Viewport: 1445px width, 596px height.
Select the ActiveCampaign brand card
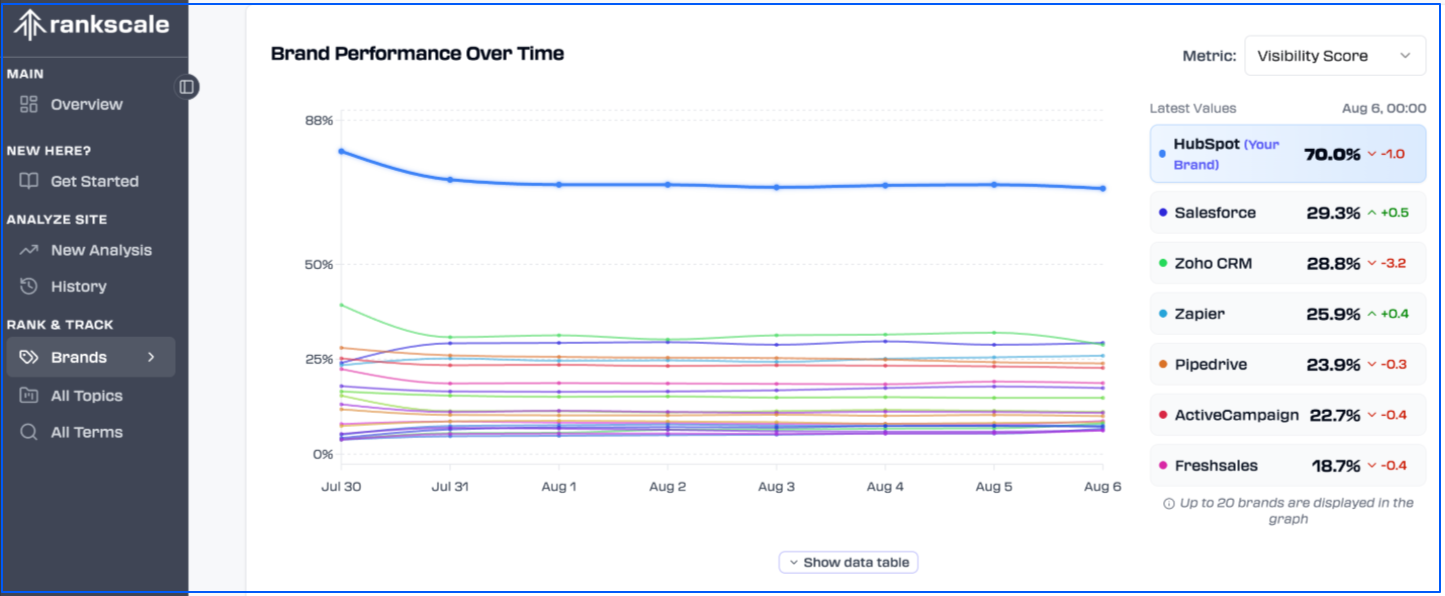tap(1288, 415)
